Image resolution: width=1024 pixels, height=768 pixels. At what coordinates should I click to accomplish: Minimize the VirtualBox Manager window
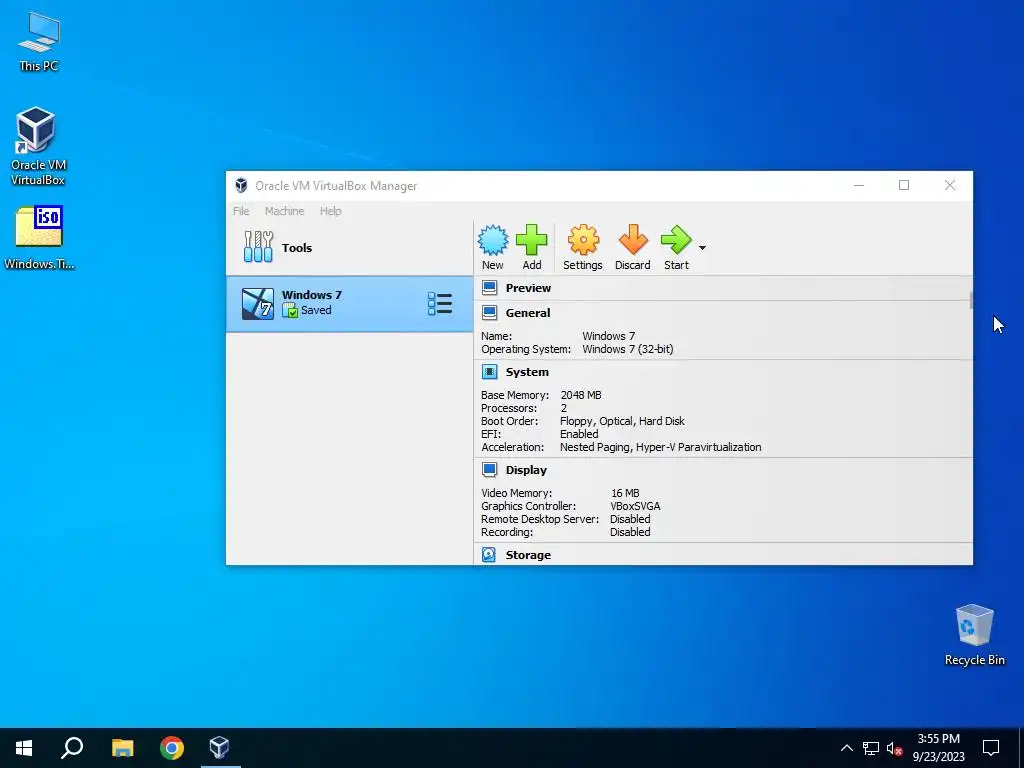(859, 185)
